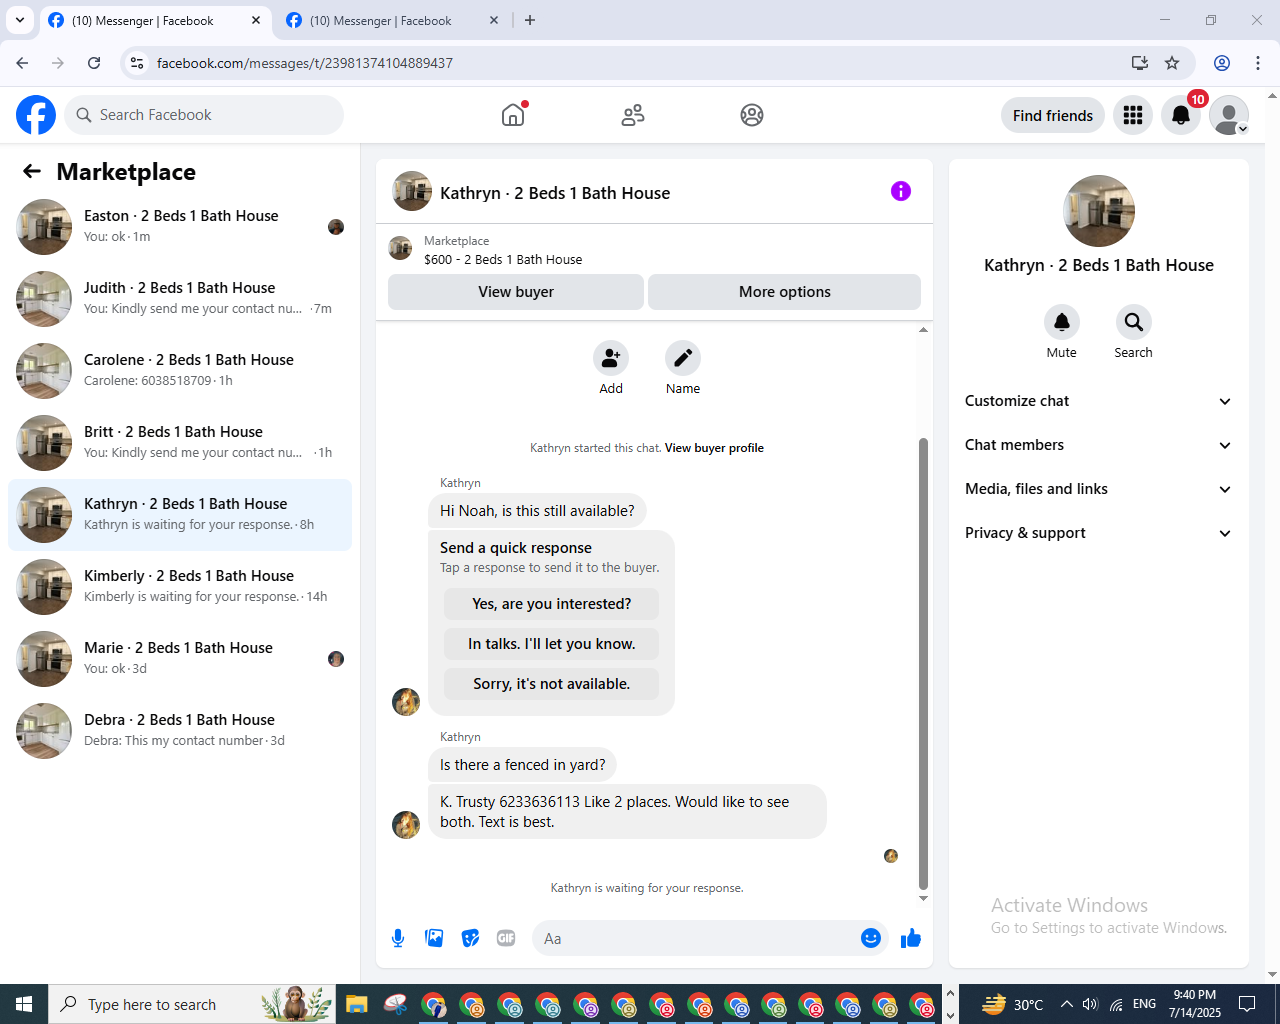Click the ENG language indicator in tray
1280x1024 pixels.
point(1145,1004)
